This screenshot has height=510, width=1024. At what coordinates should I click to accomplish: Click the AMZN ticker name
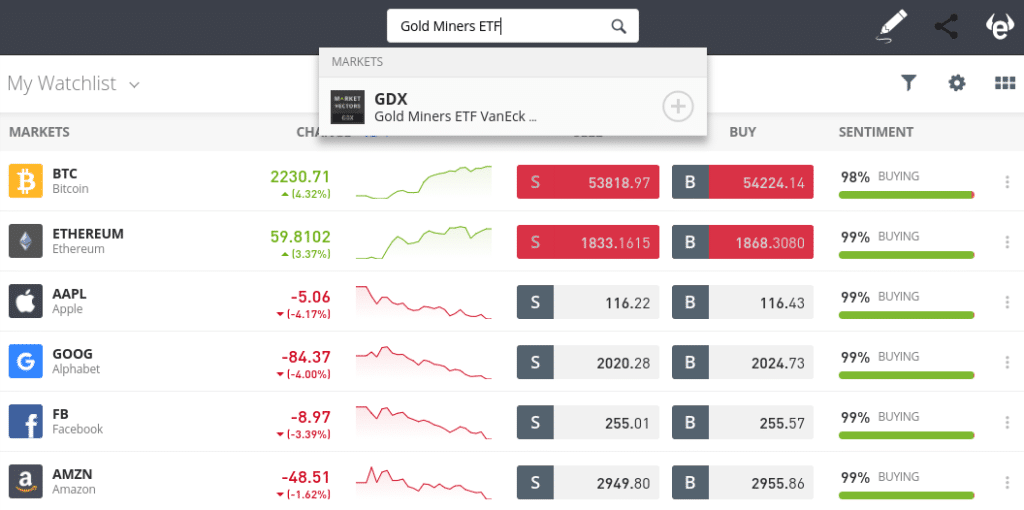tap(72, 474)
